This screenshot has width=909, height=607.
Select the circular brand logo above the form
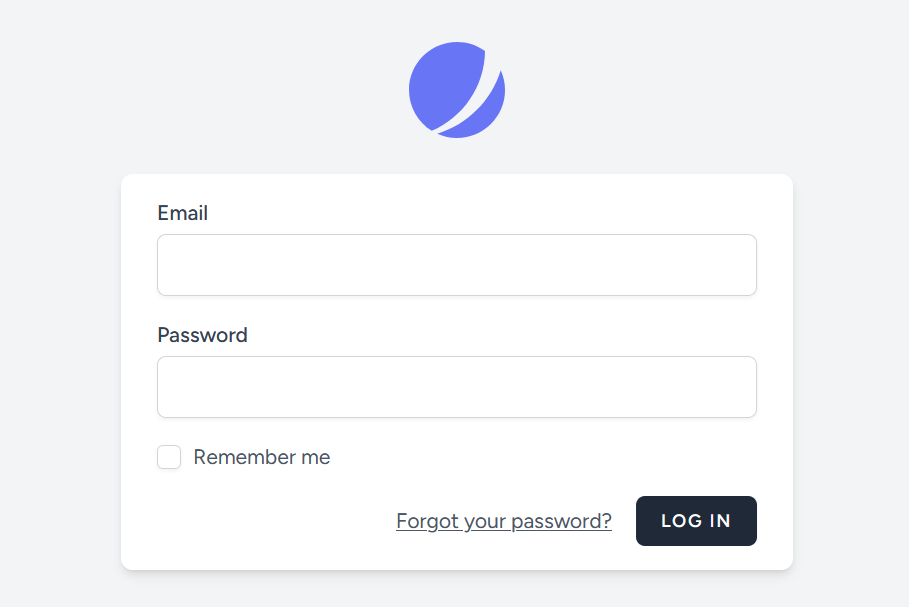point(457,89)
